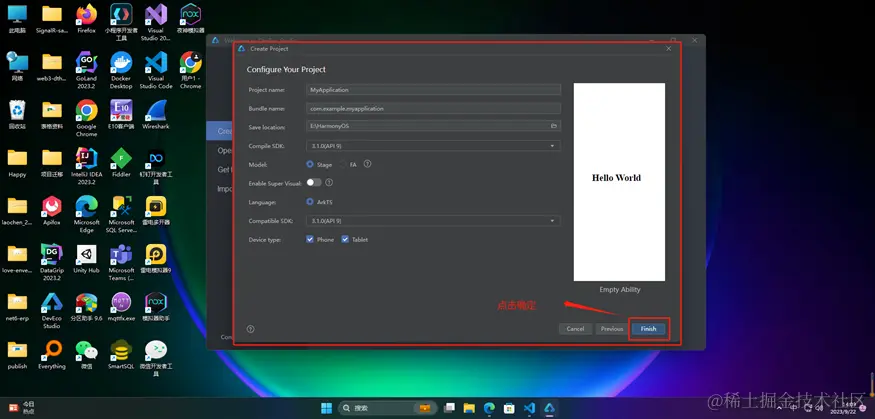
Task: Open mqttfx.exe desktop icon
Action: coord(121,306)
